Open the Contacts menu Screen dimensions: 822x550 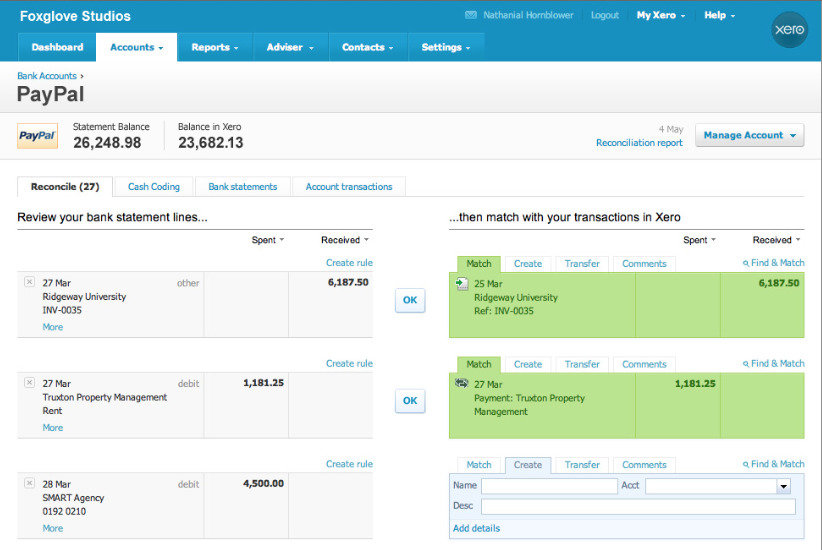pyautogui.click(x=367, y=47)
